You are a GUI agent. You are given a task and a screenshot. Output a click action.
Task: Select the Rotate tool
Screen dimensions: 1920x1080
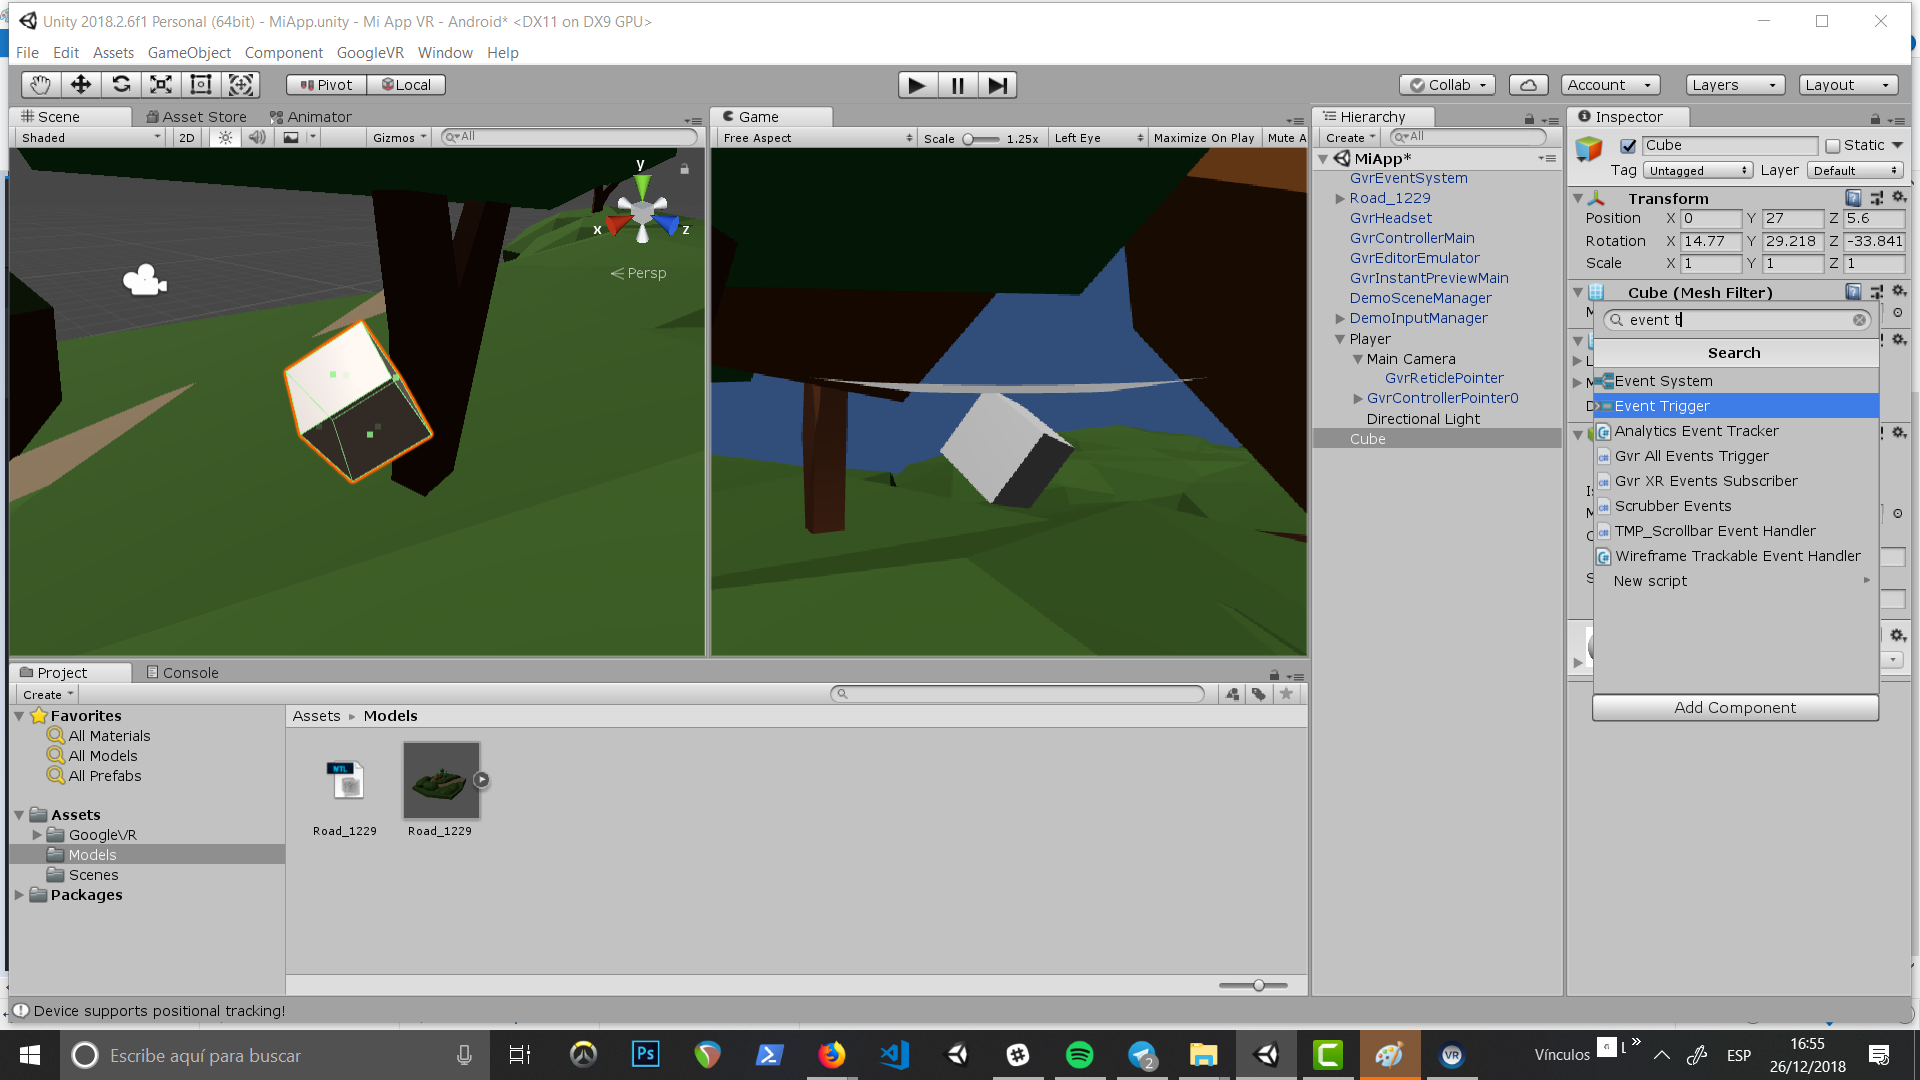click(121, 85)
